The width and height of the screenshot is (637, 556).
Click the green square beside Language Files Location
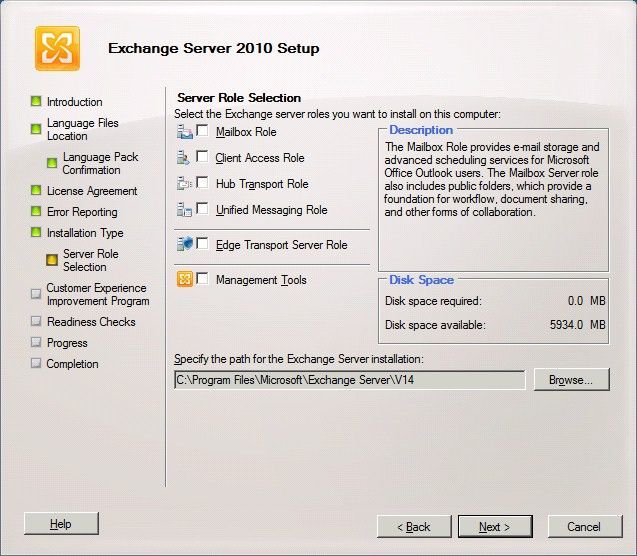[x=36, y=129]
